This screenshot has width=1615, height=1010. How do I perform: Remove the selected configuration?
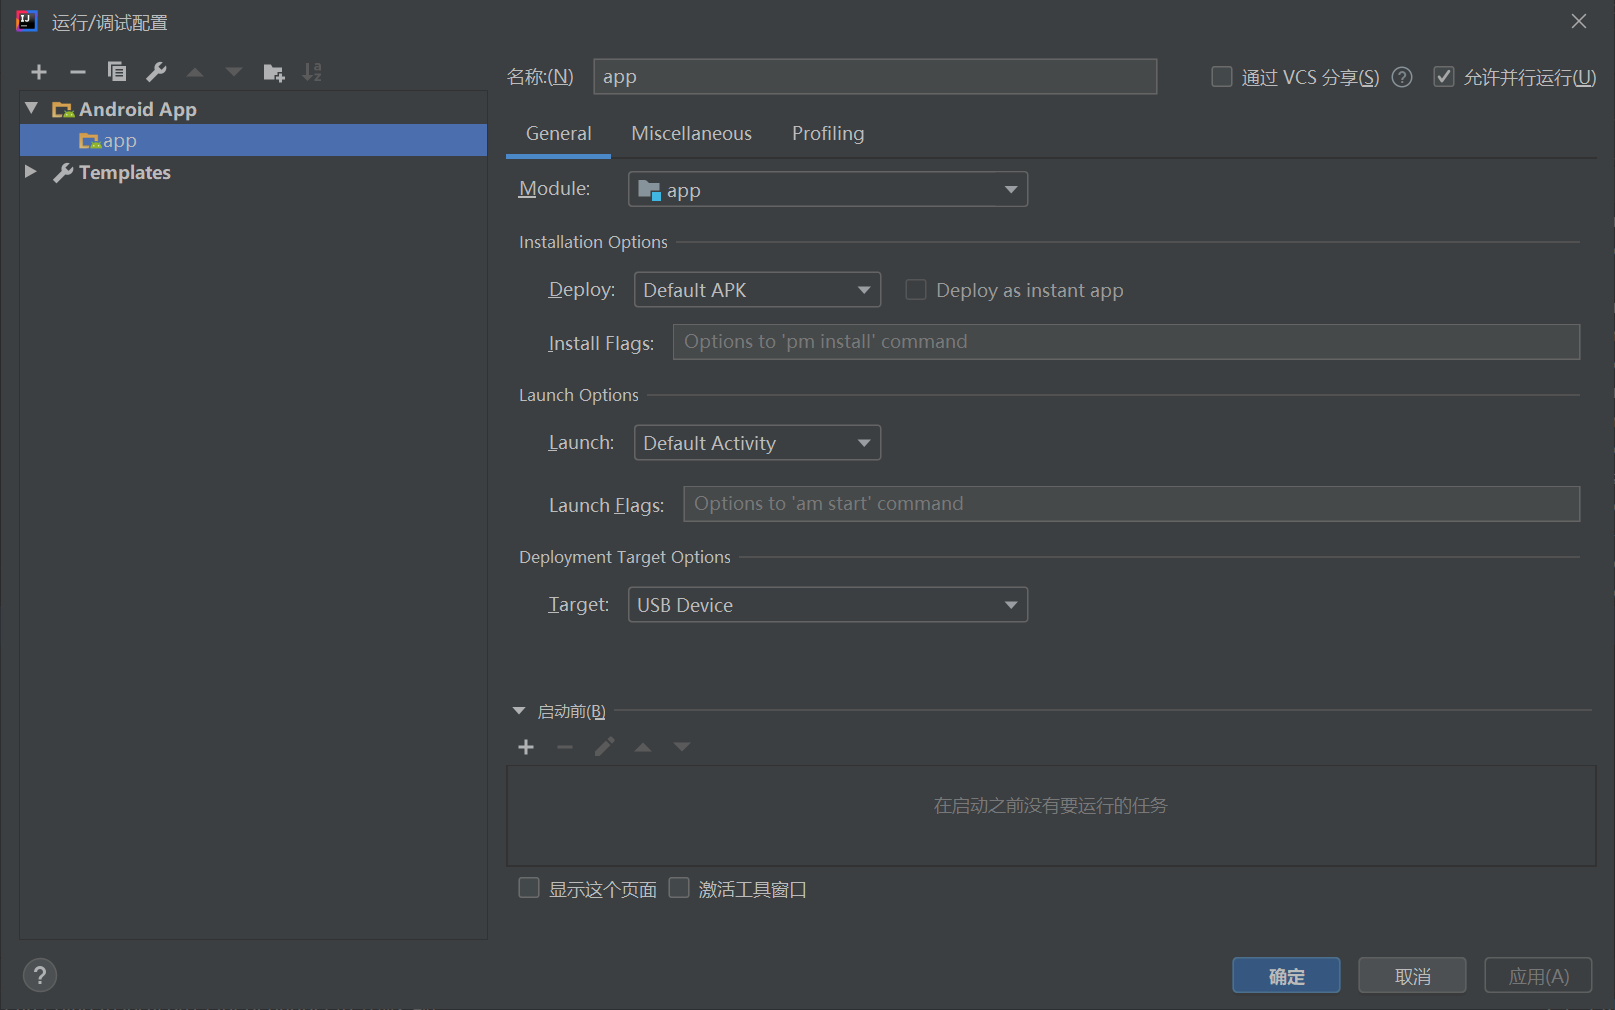pyautogui.click(x=78, y=72)
